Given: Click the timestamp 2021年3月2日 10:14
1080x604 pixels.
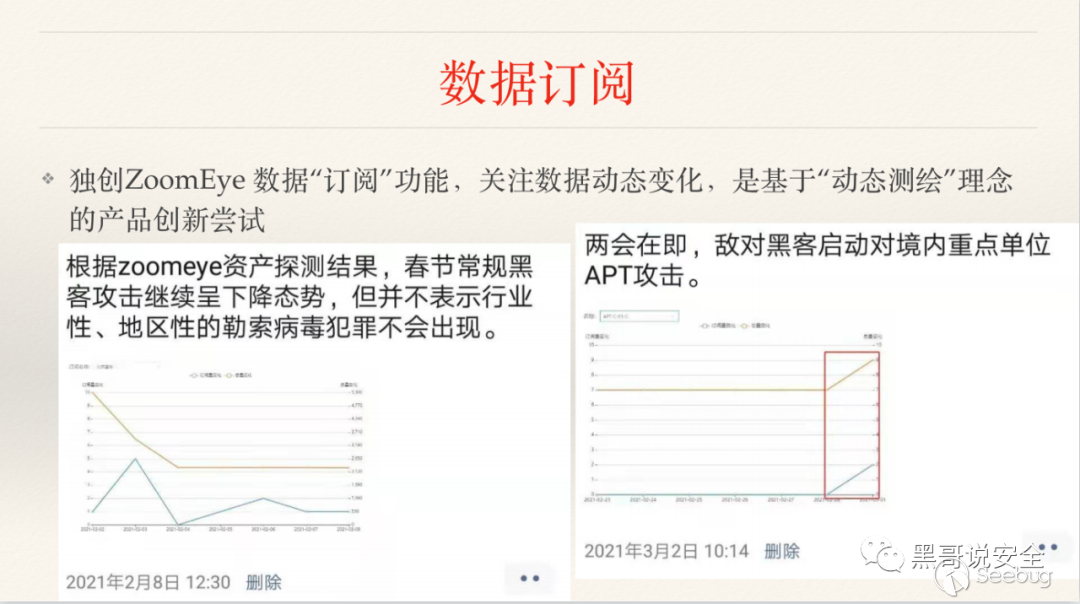Looking at the screenshot, I should pyautogui.click(x=666, y=551).
